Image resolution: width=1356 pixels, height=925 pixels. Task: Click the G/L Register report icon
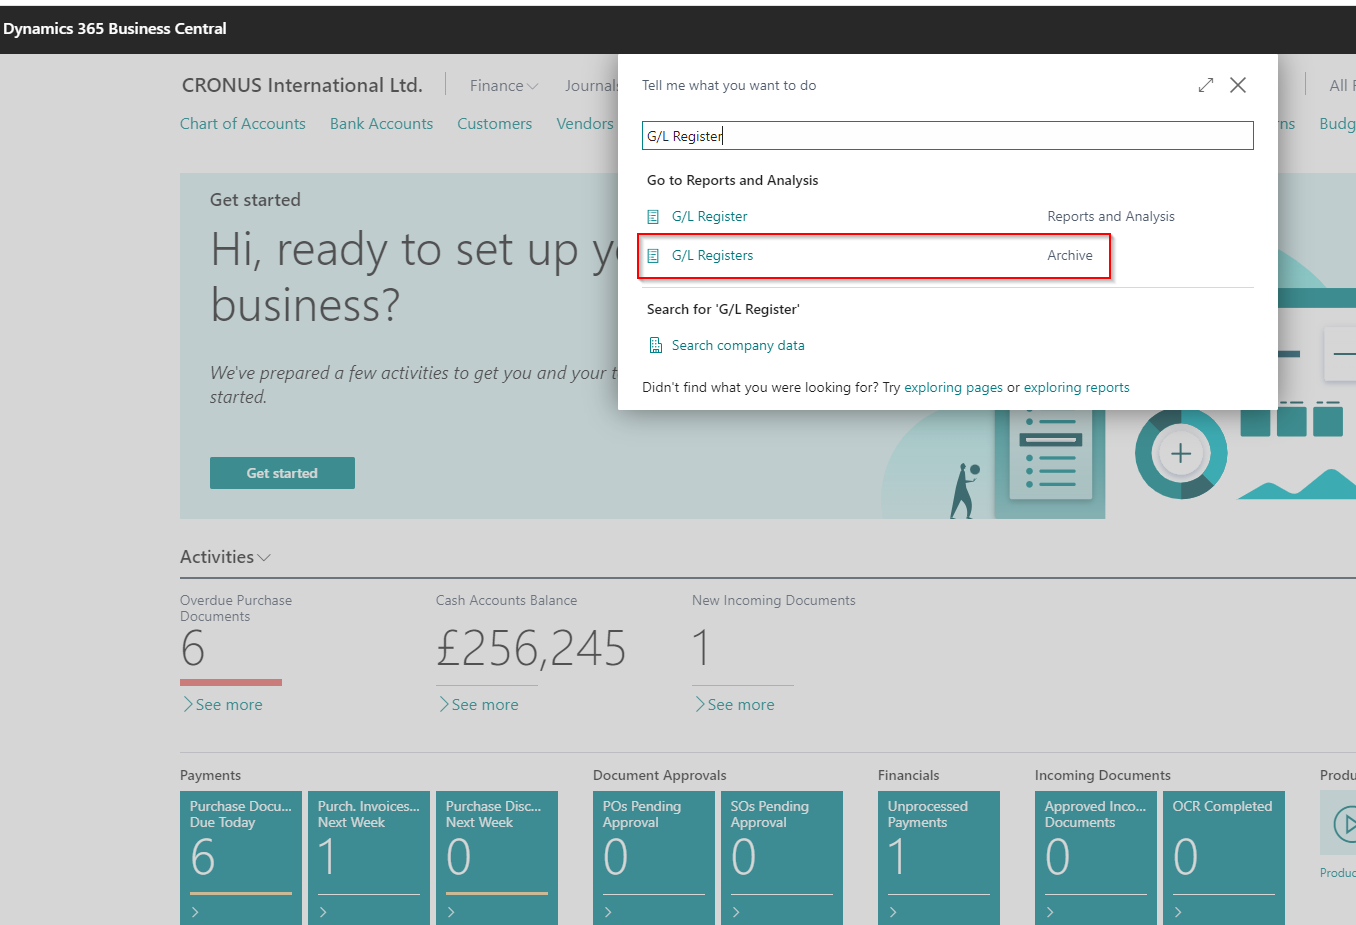(x=653, y=216)
